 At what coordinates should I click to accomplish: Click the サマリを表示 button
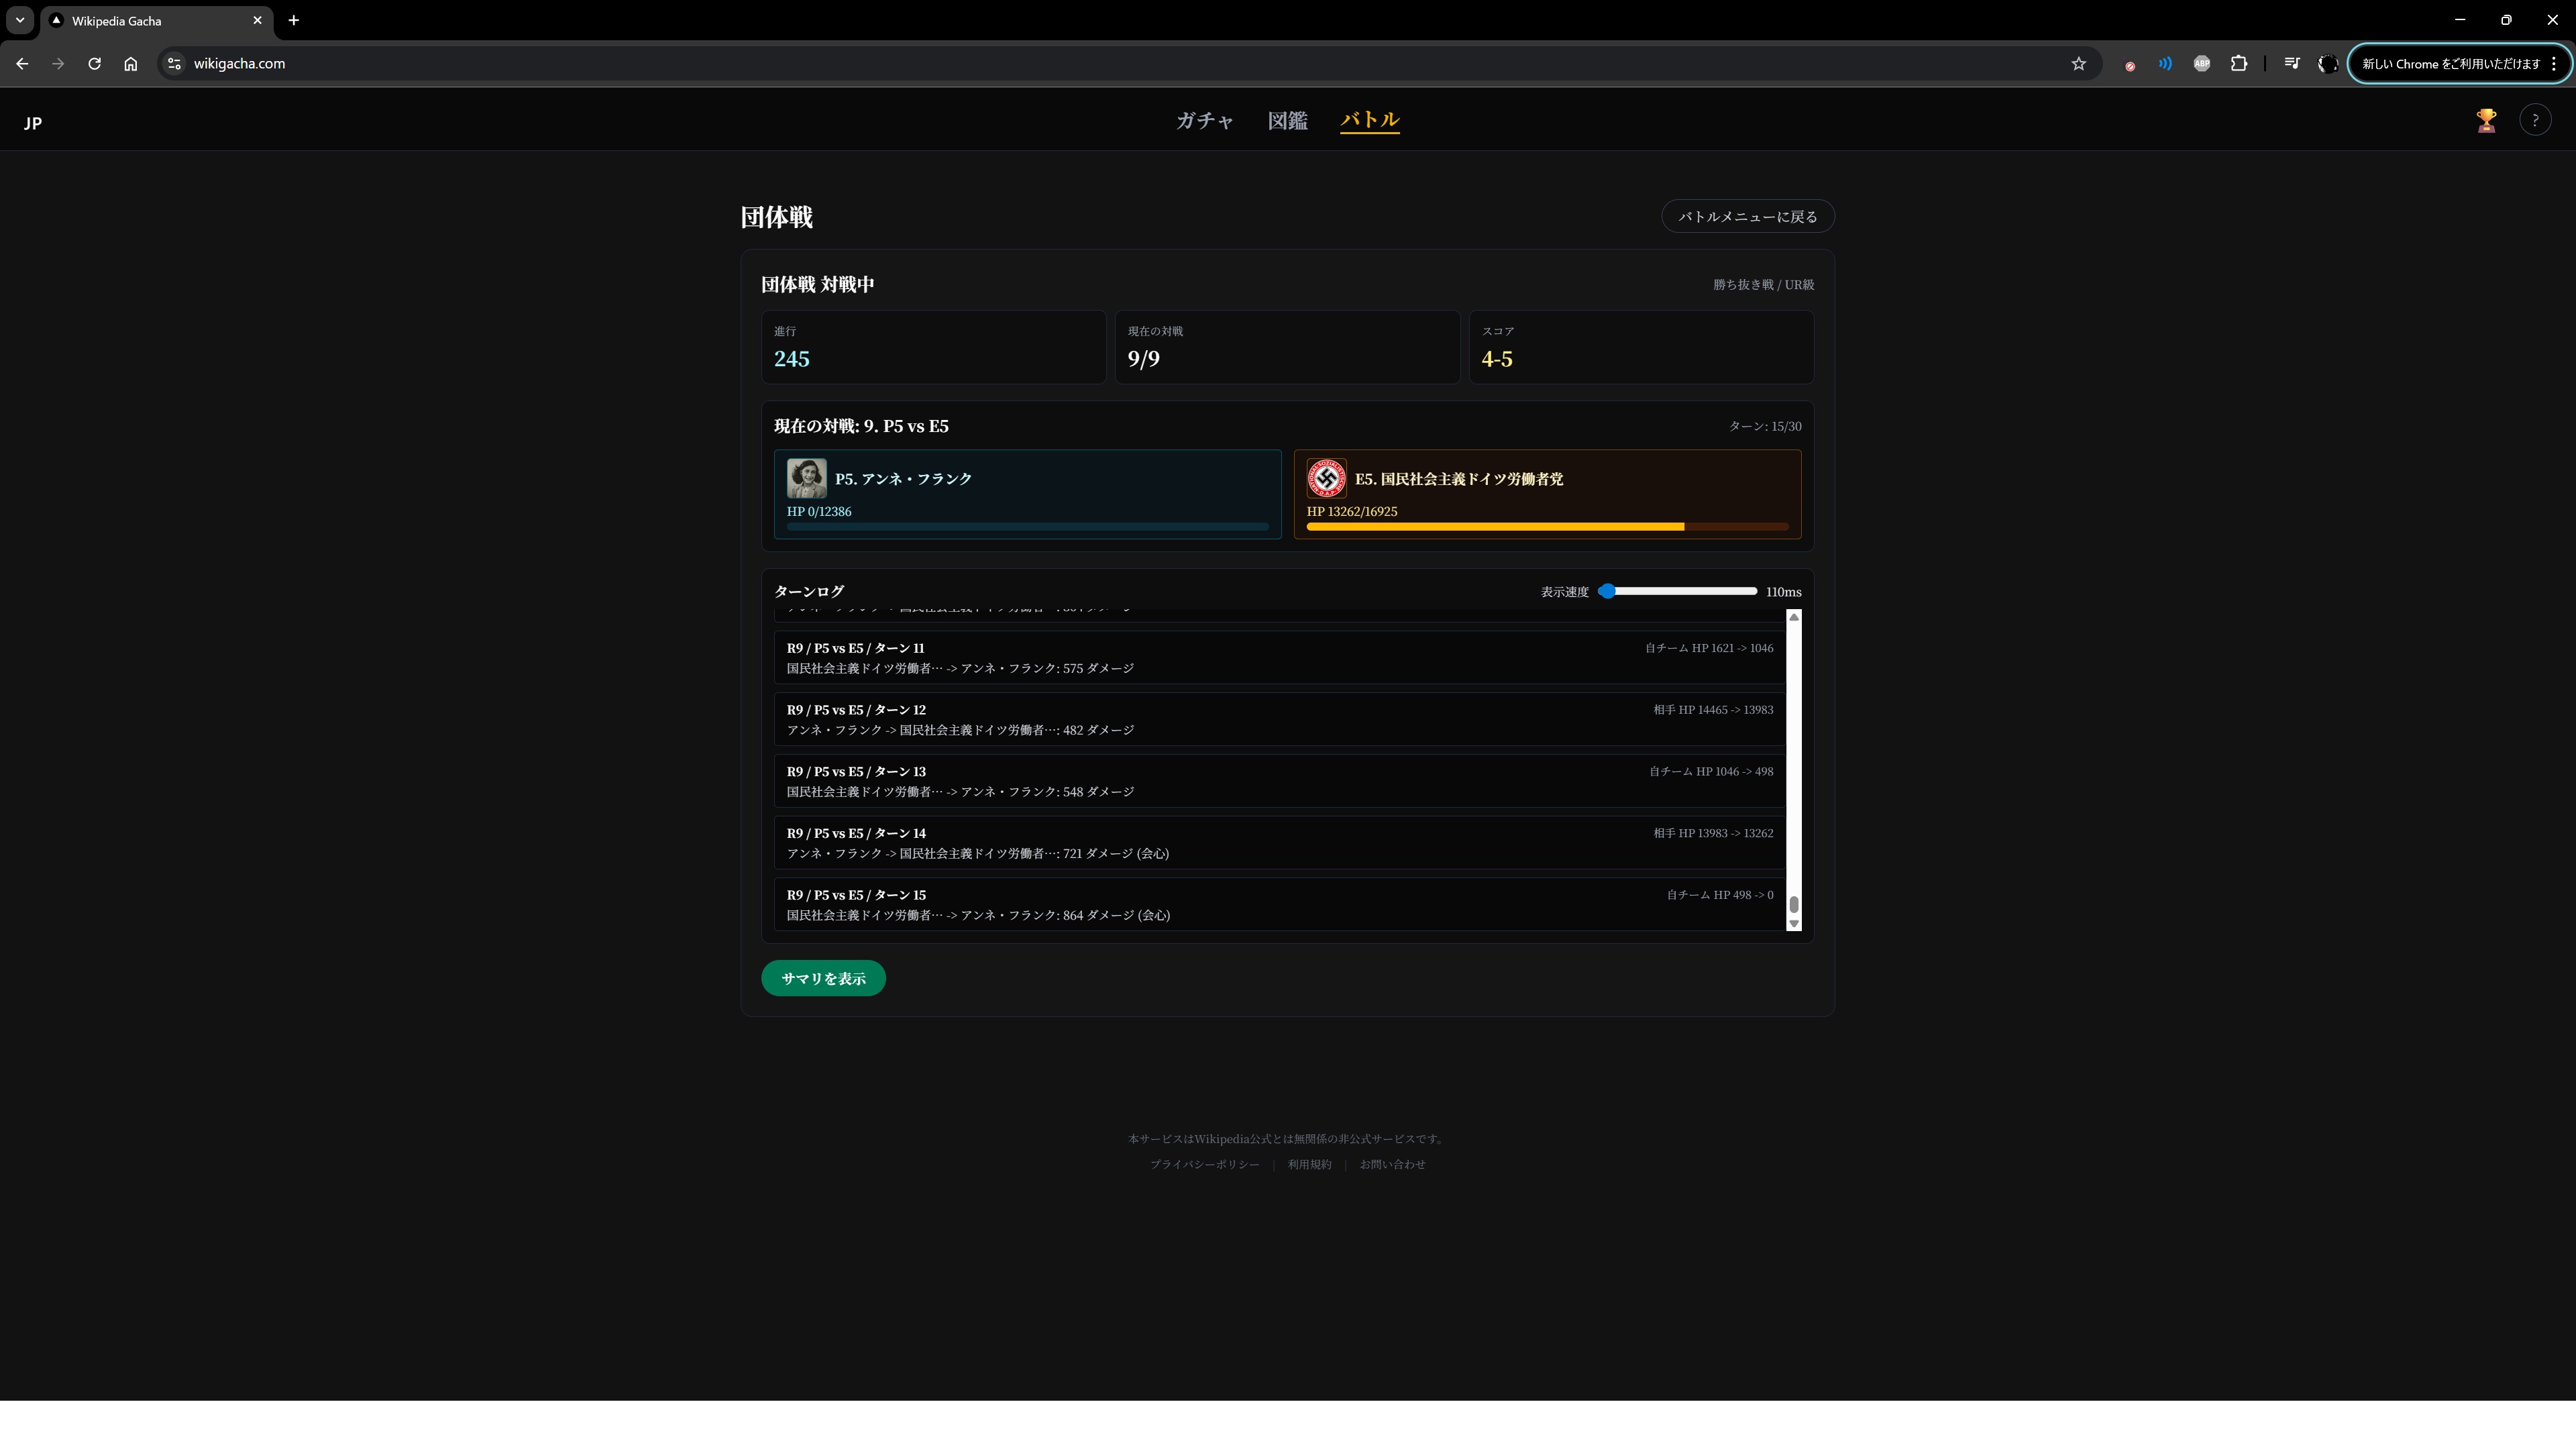(x=823, y=978)
